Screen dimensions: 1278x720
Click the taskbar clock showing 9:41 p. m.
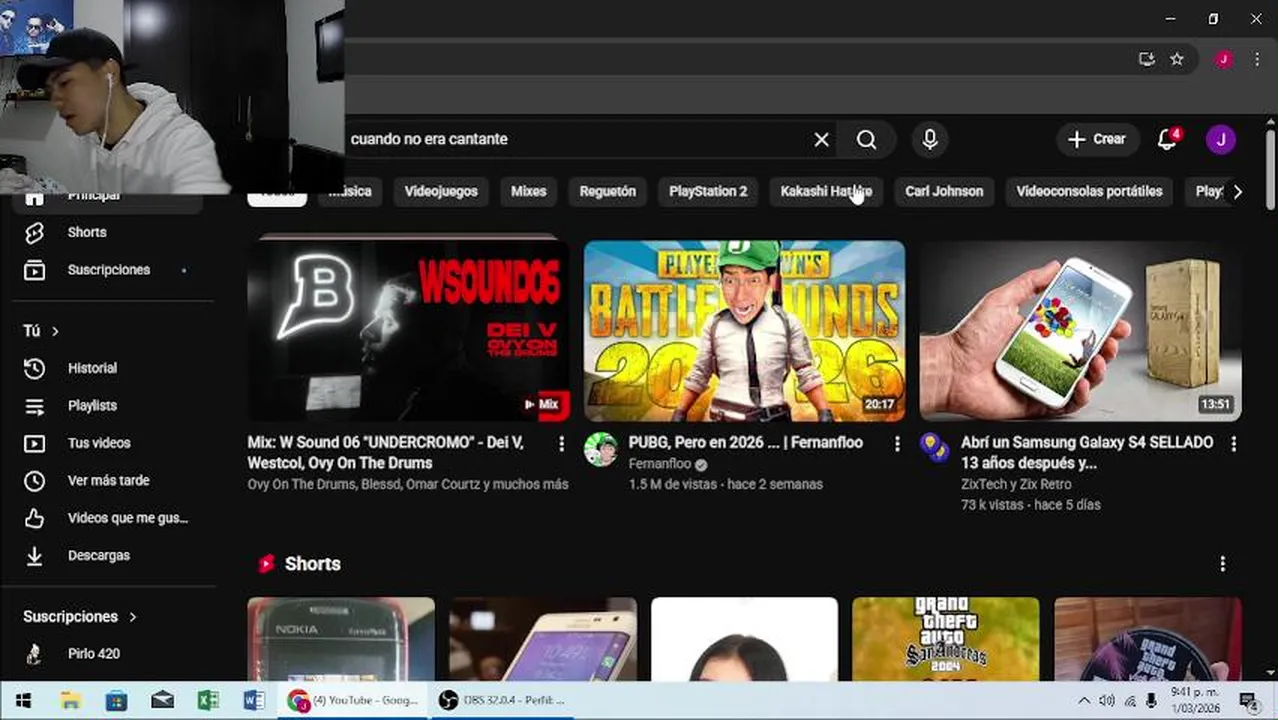1194,701
